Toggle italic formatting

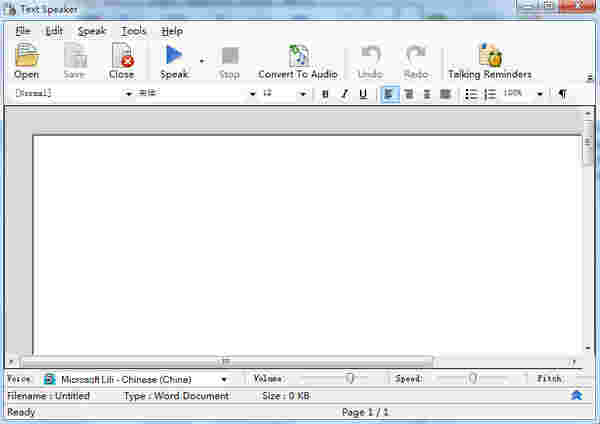[x=344, y=94]
